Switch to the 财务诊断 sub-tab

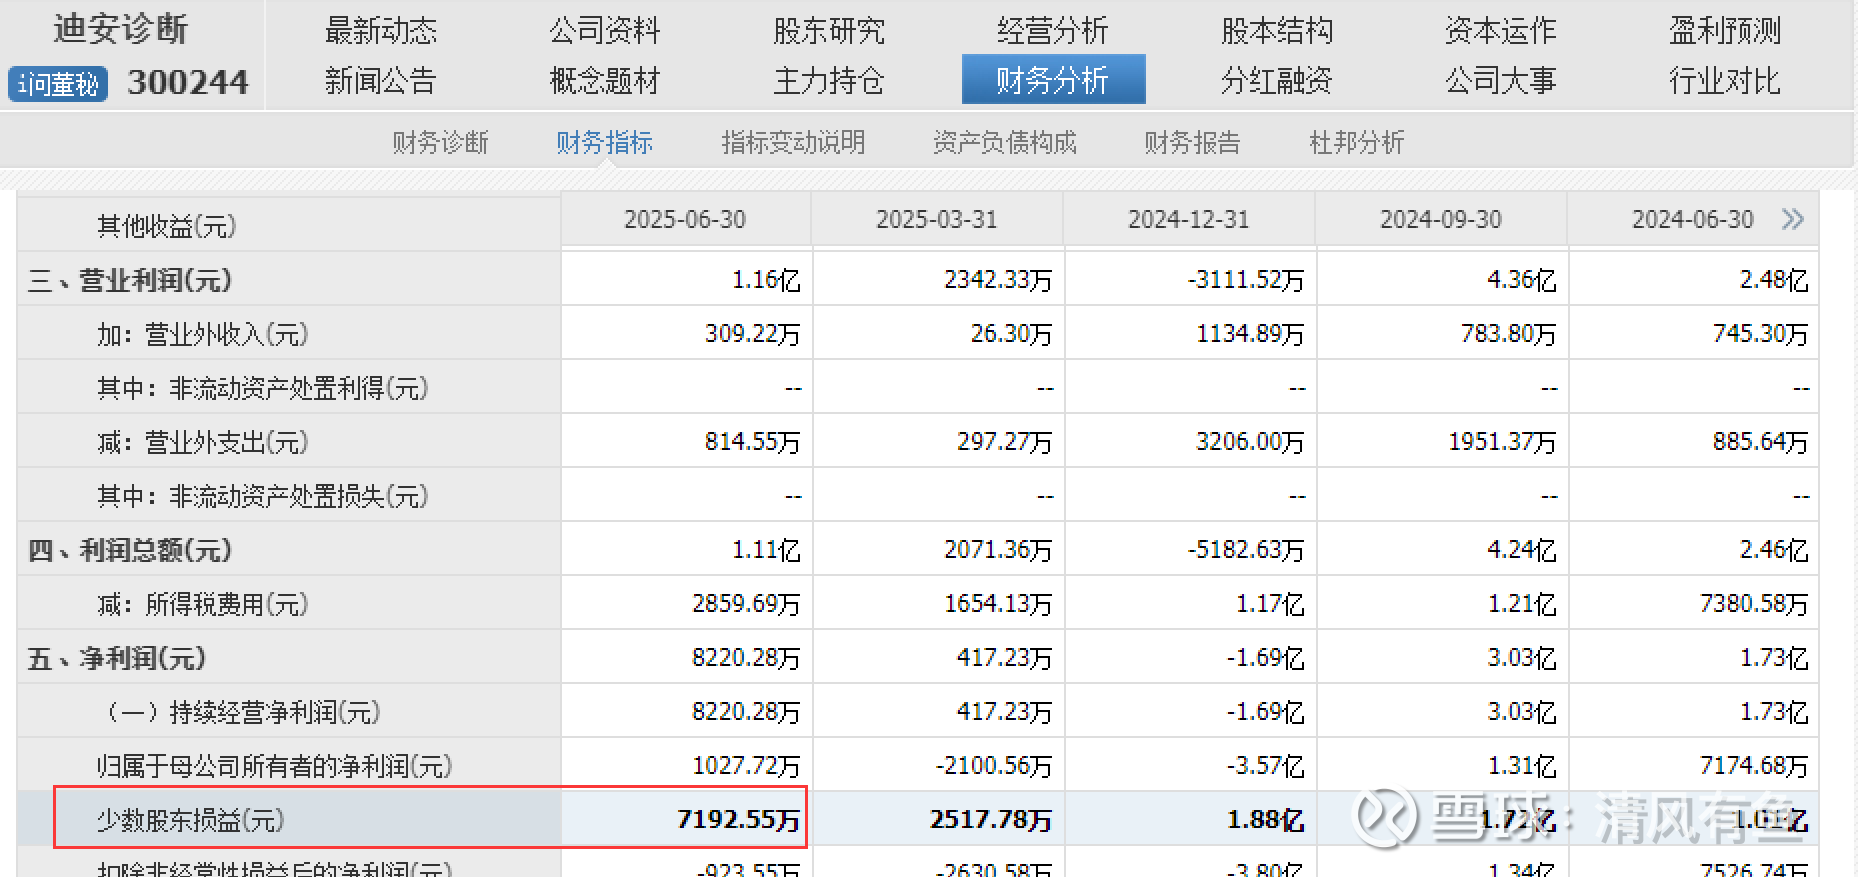[x=440, y=143]
